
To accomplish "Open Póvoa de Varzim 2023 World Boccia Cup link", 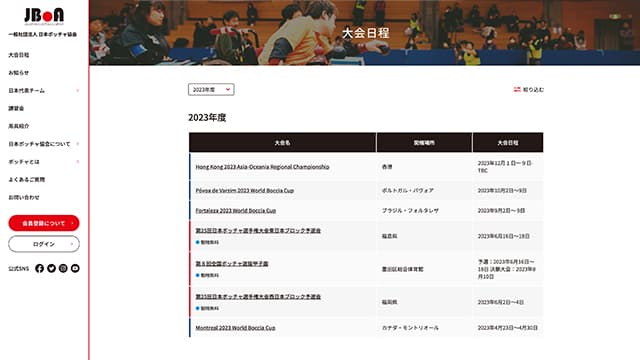I will (244, 191).
